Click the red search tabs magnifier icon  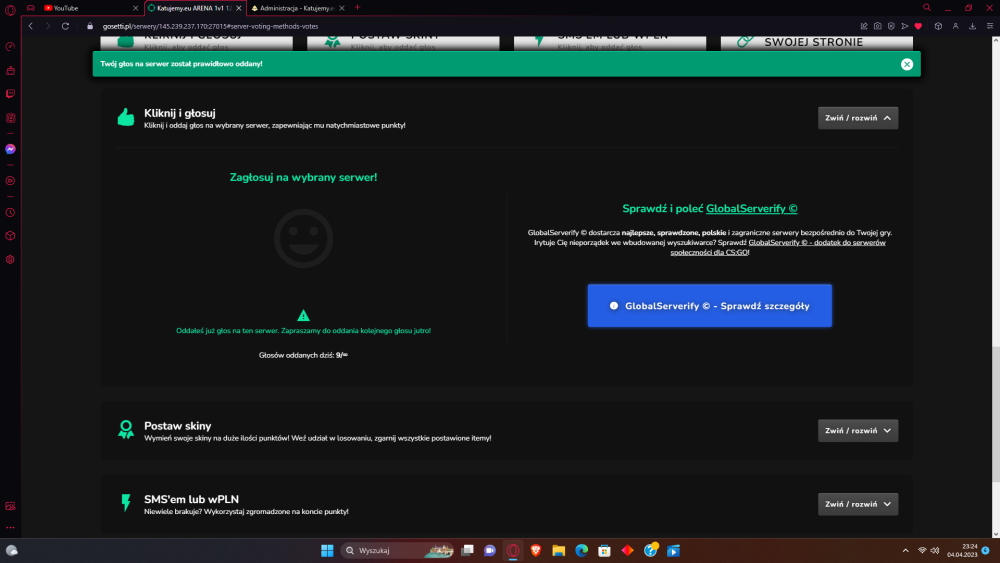(927, 8)
